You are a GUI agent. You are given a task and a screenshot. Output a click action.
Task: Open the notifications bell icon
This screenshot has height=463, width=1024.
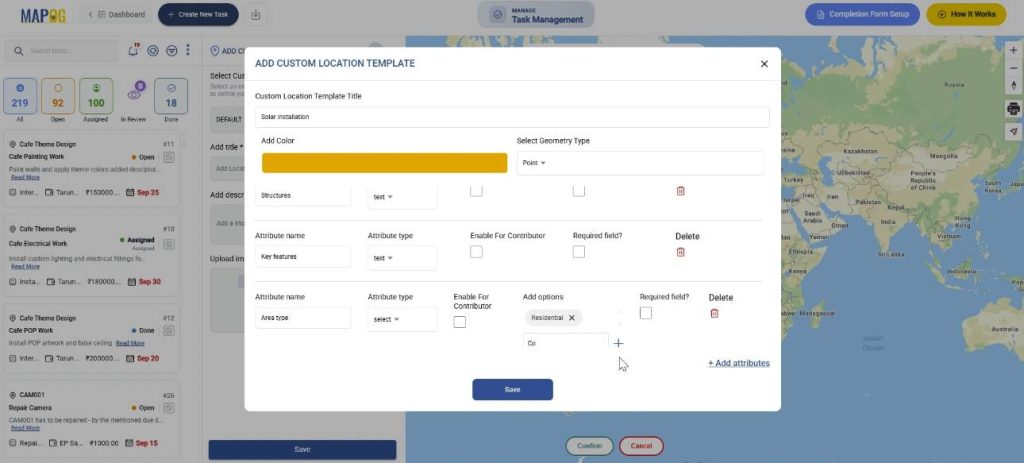point(133,50)
